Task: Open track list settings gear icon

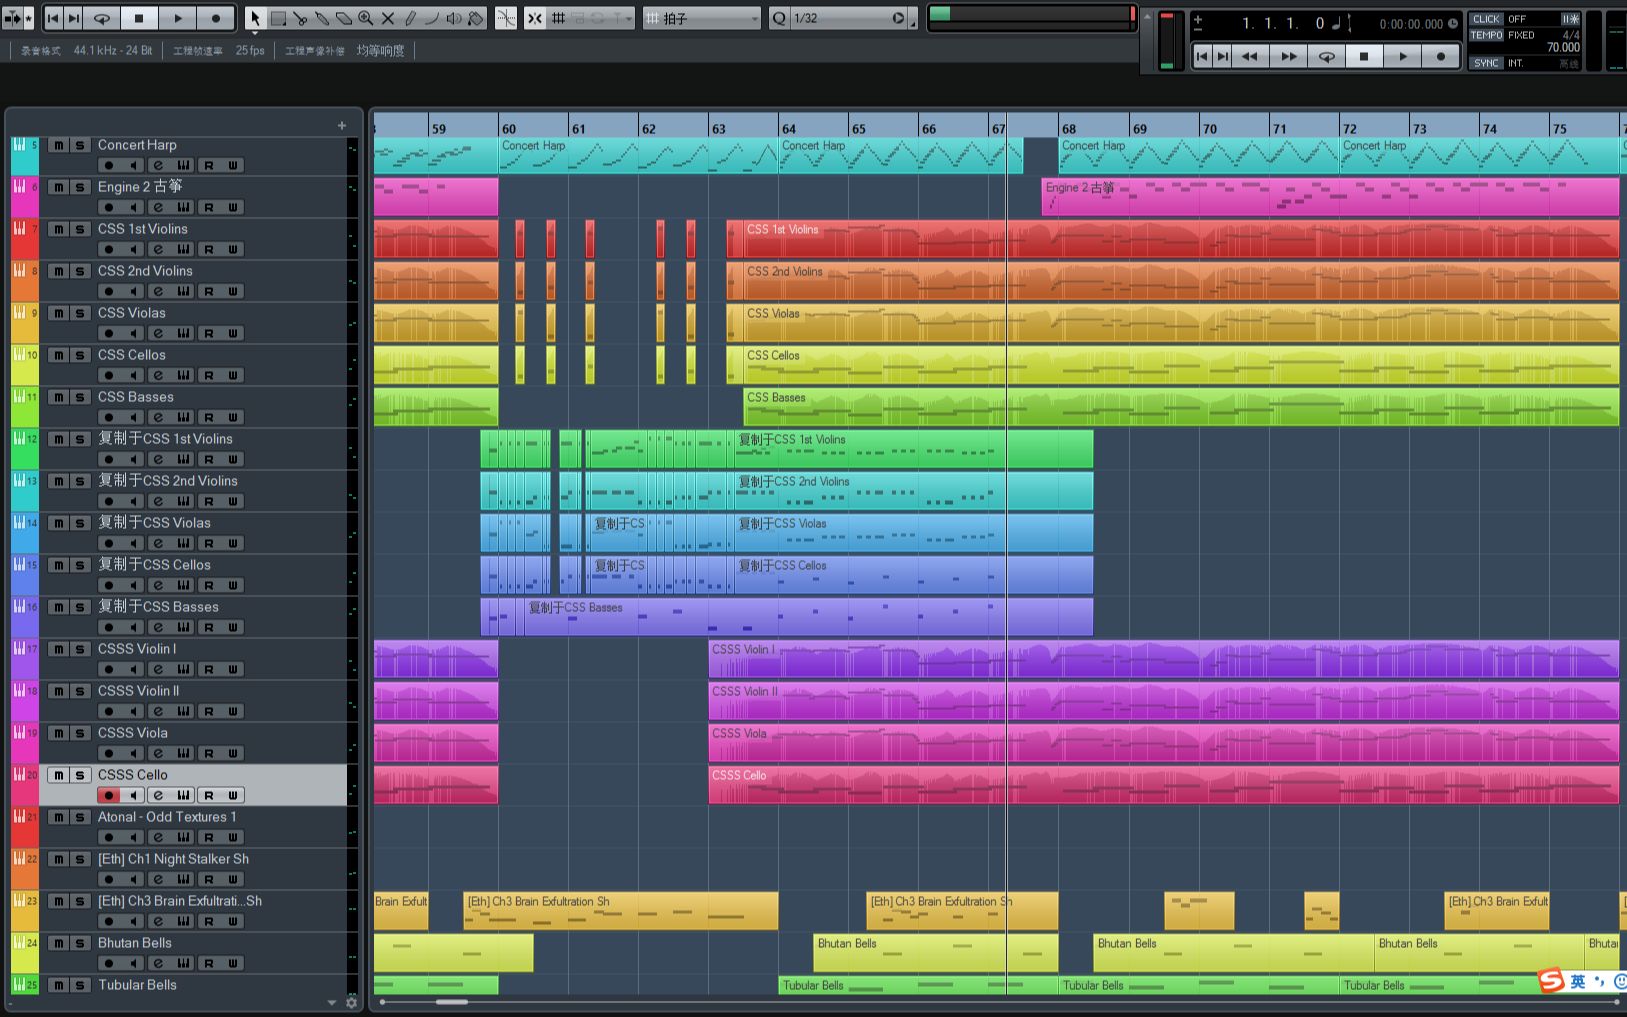Action: pyautogui.click(x=351, y=1002)
